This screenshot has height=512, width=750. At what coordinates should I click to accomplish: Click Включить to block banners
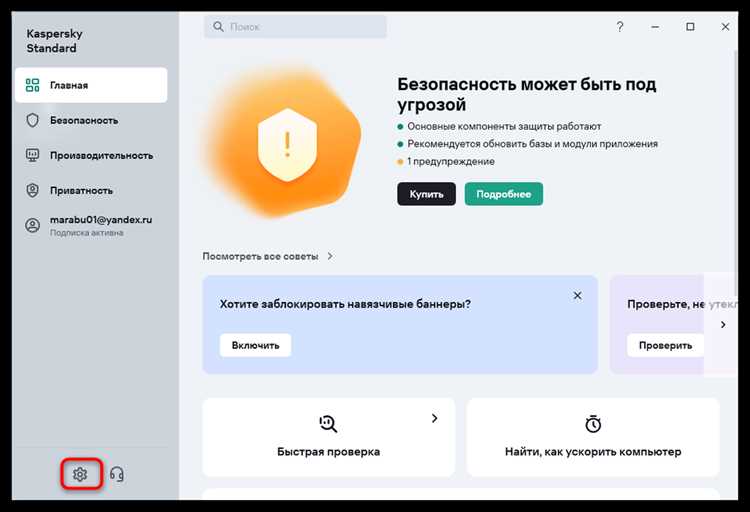tap(255, 345)
